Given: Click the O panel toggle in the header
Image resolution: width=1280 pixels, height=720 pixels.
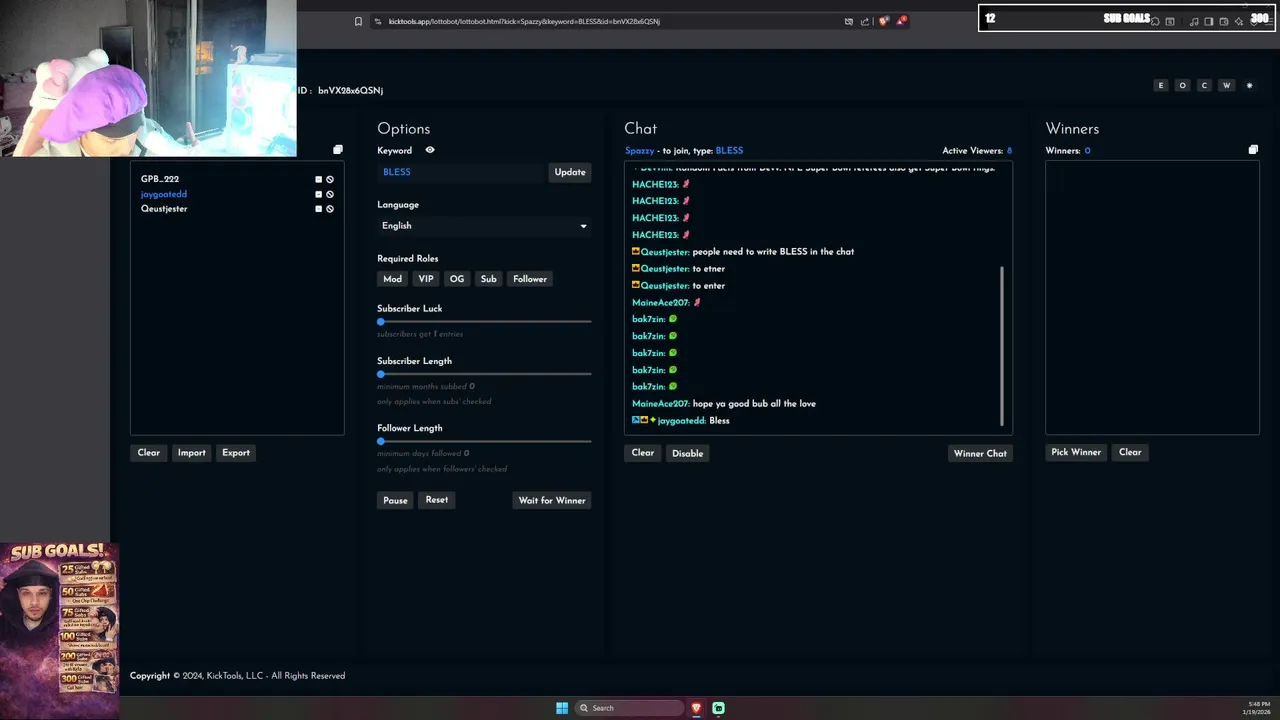Looking at the screenshot, I should coord(1183,86).
